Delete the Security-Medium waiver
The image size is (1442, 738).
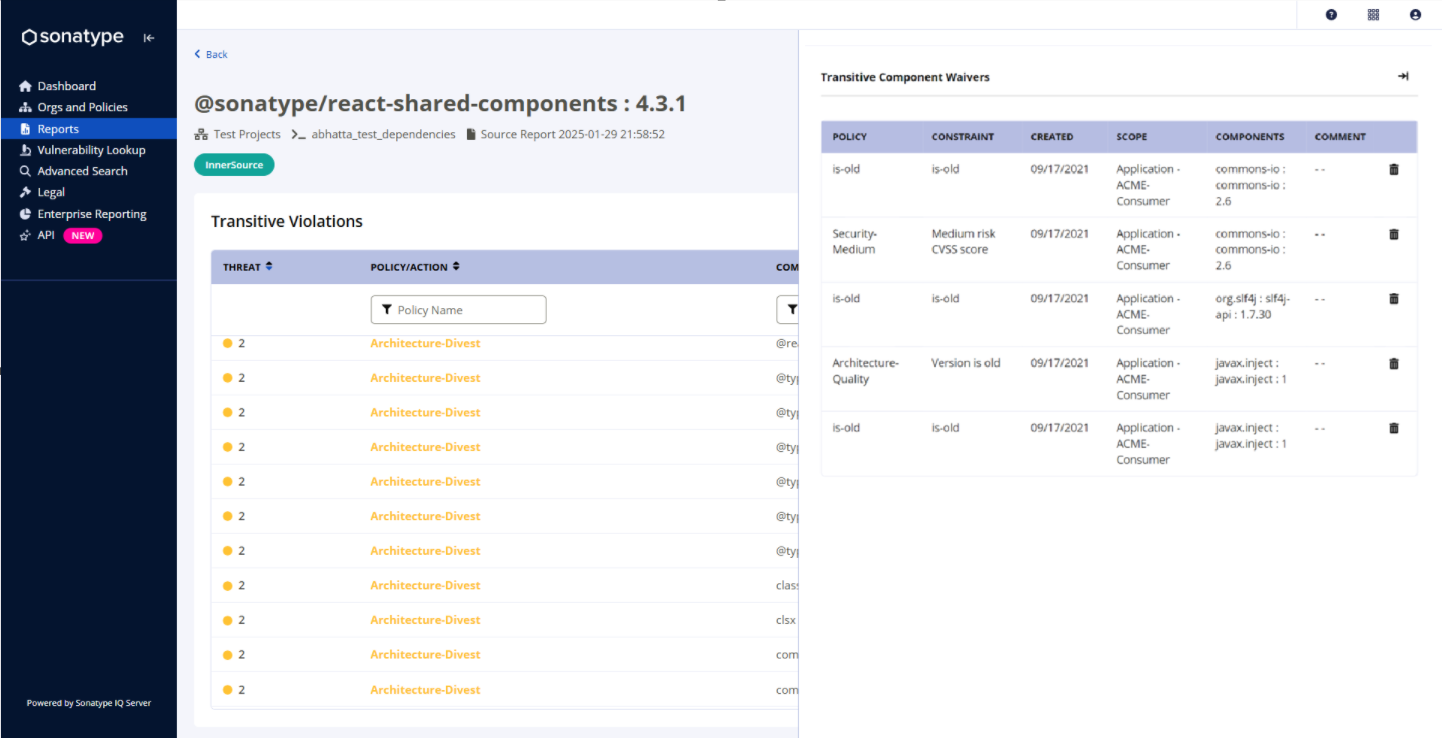coord(1394,234)
